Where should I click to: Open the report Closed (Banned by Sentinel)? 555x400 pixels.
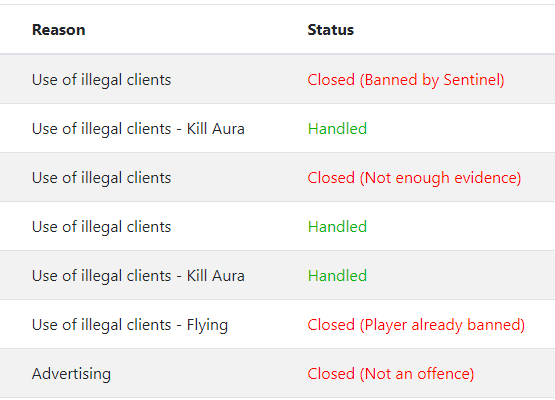[406, 80]
